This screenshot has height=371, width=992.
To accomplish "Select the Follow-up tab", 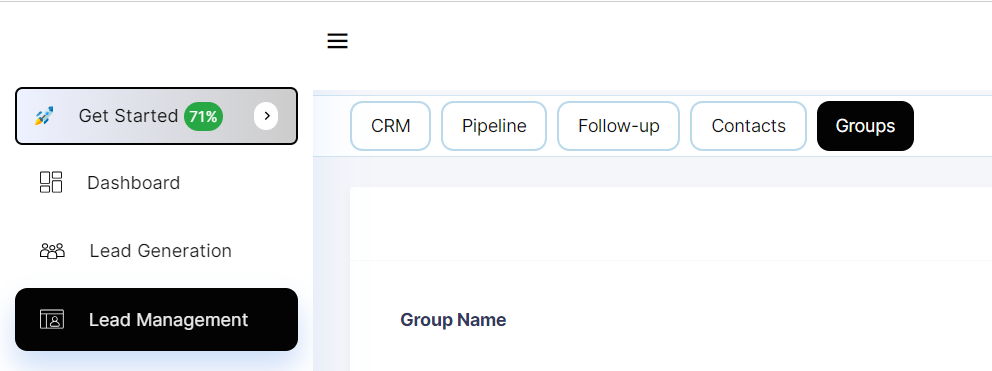I will tap(618, 126).
